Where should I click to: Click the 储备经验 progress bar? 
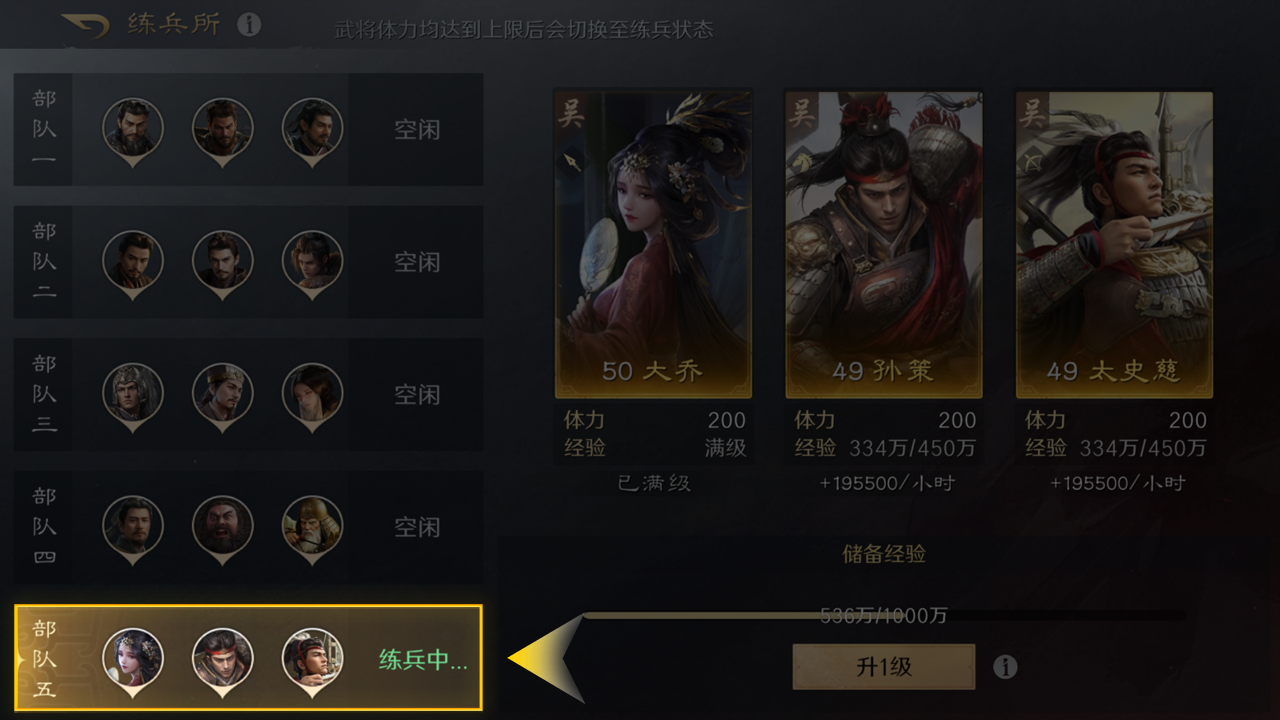[x=884, y=615]
